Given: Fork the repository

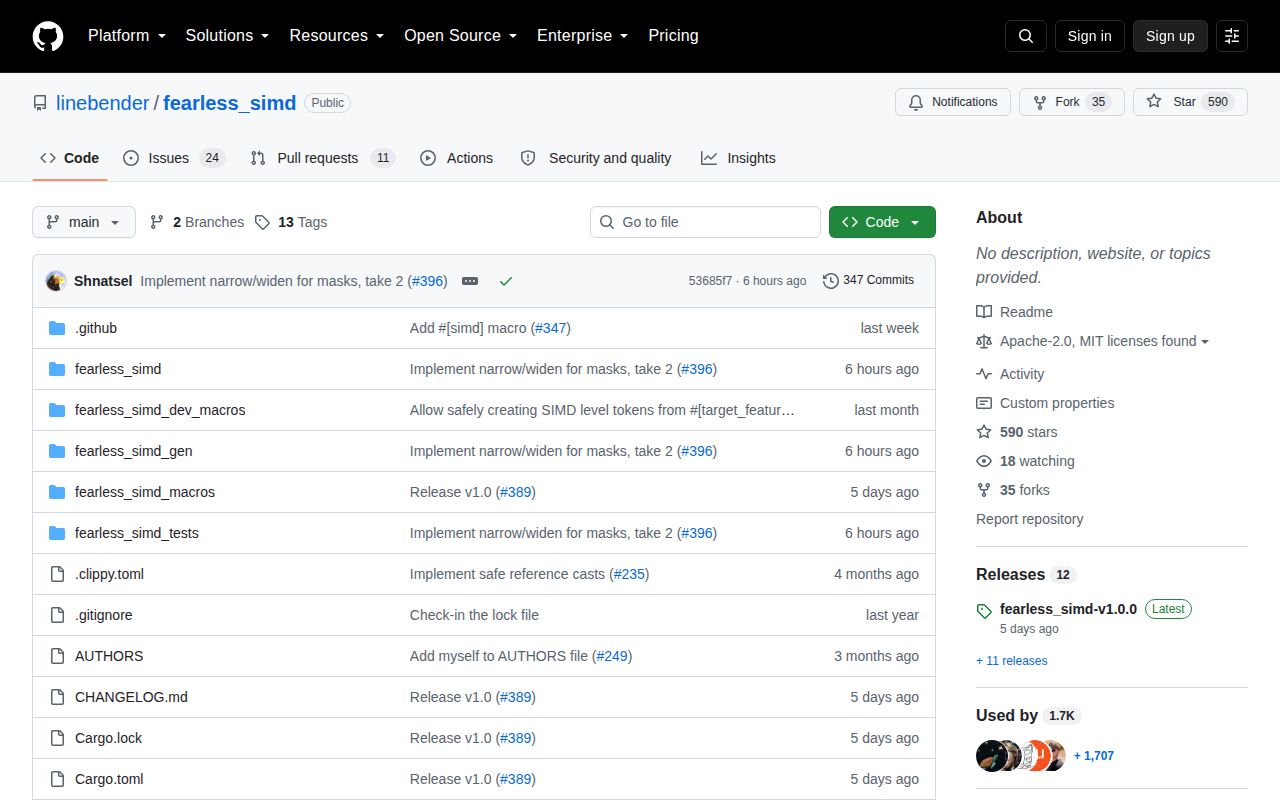Looking at the screenshot, I should [1072, 102].
